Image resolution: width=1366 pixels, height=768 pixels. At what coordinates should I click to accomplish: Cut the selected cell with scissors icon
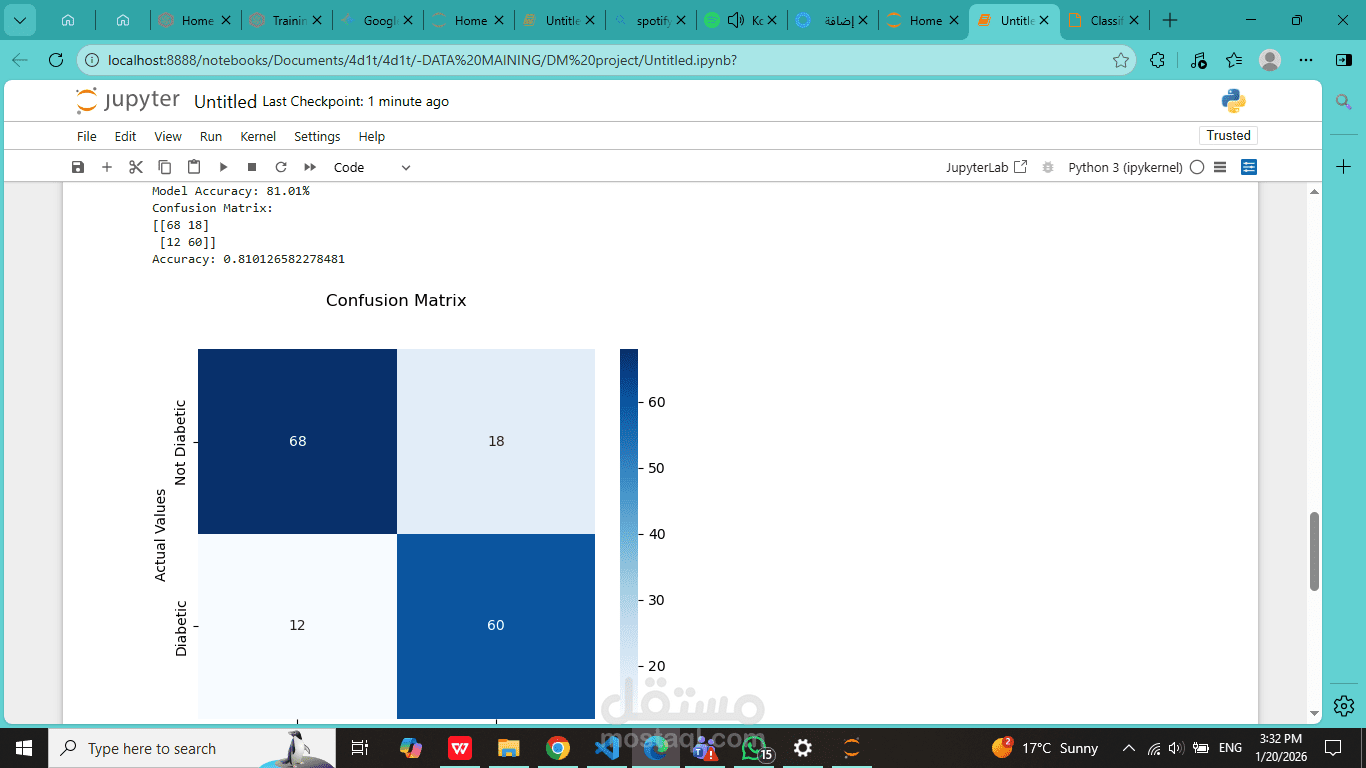(136, 167)
